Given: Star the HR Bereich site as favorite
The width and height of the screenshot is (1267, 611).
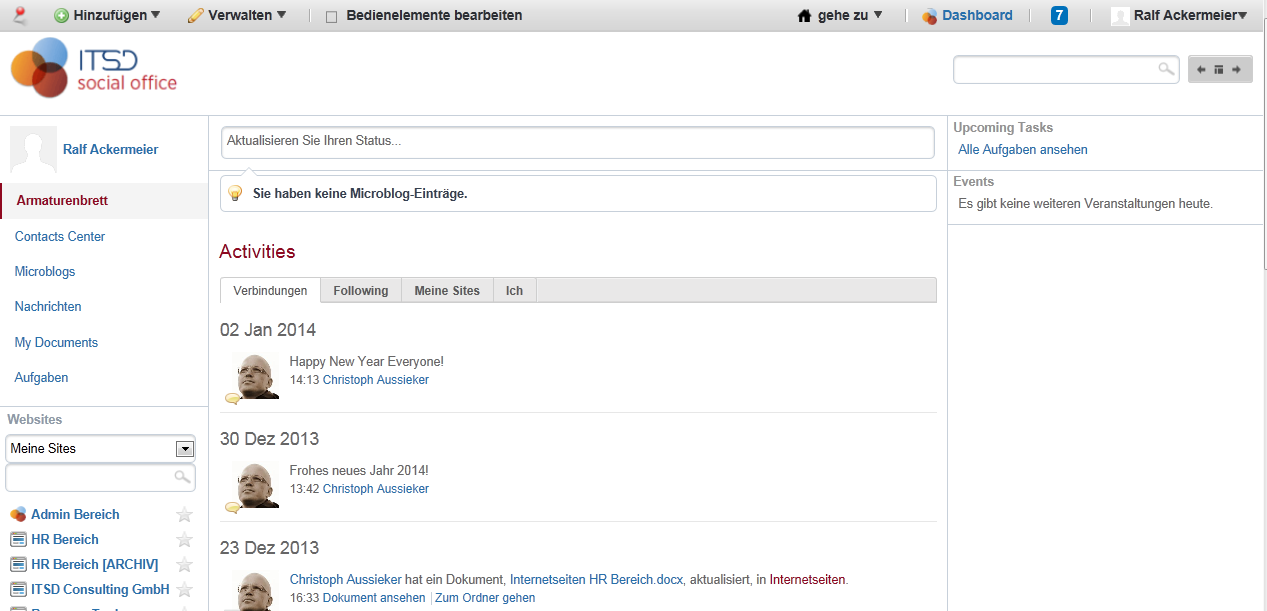Looking at the screenshot, I should tap(184, 540).
